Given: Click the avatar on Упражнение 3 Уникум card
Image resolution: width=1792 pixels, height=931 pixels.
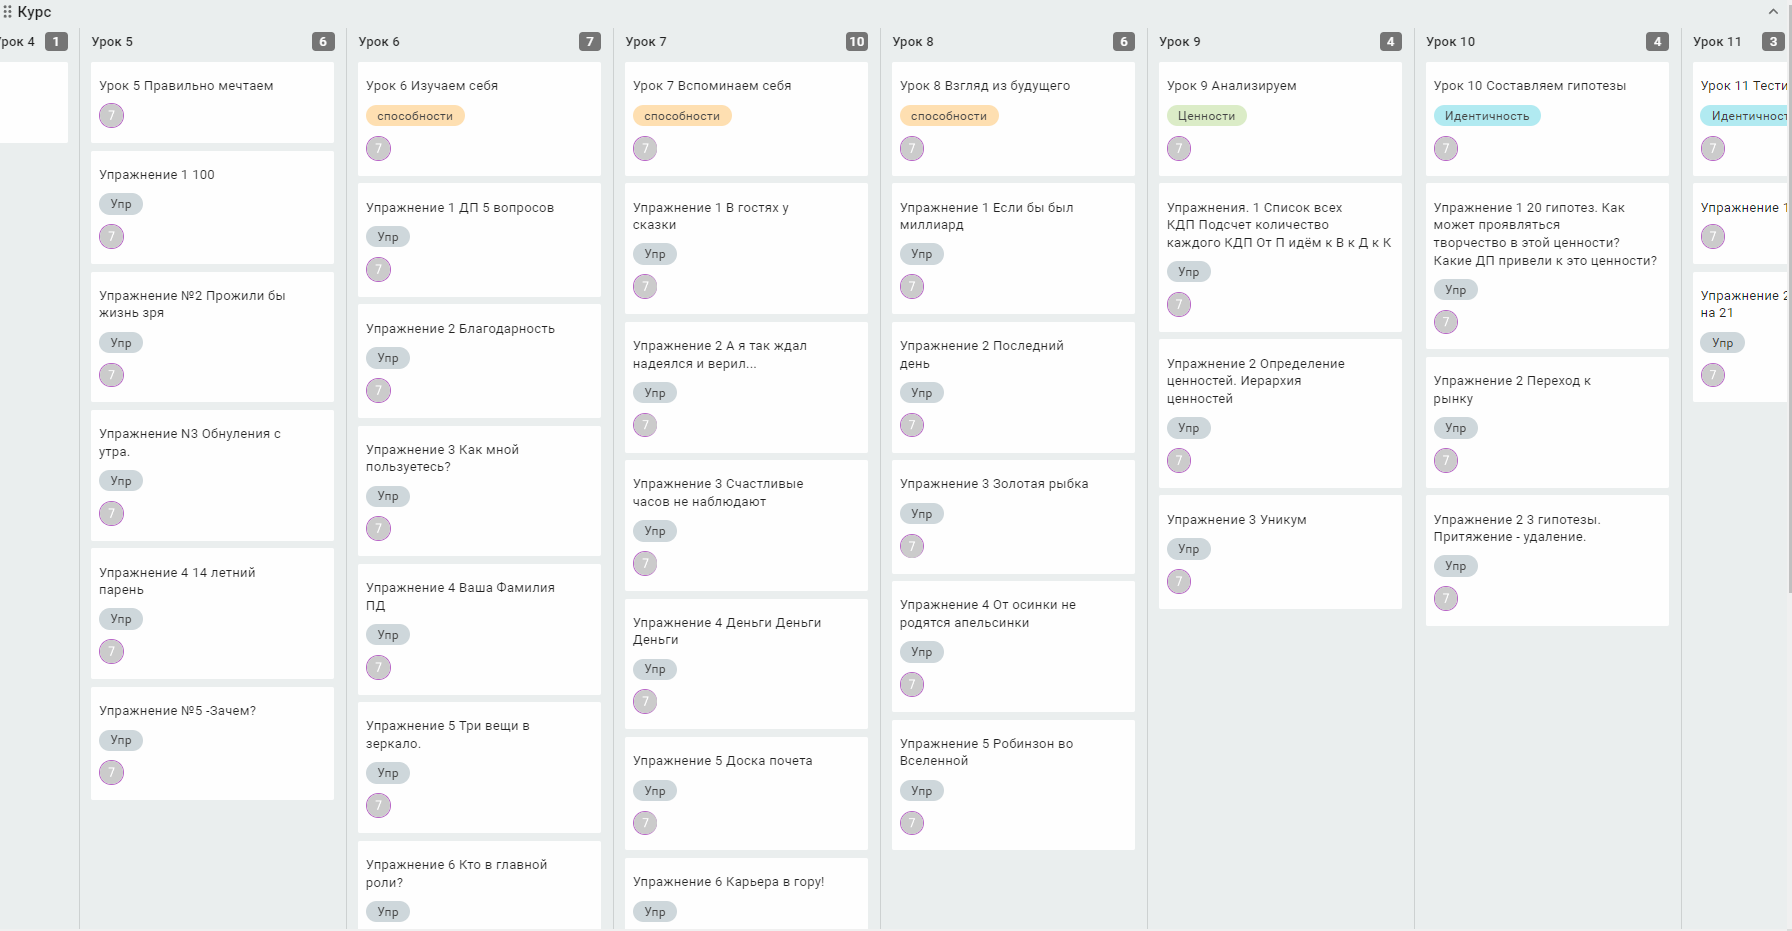Looking at the screenshot, I should 1180,582.
